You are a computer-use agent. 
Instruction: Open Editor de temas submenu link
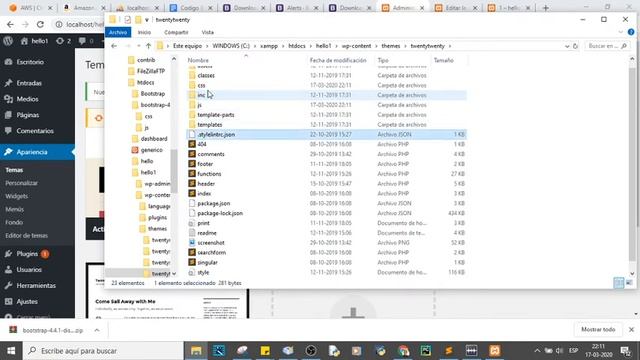pos(27,236)
